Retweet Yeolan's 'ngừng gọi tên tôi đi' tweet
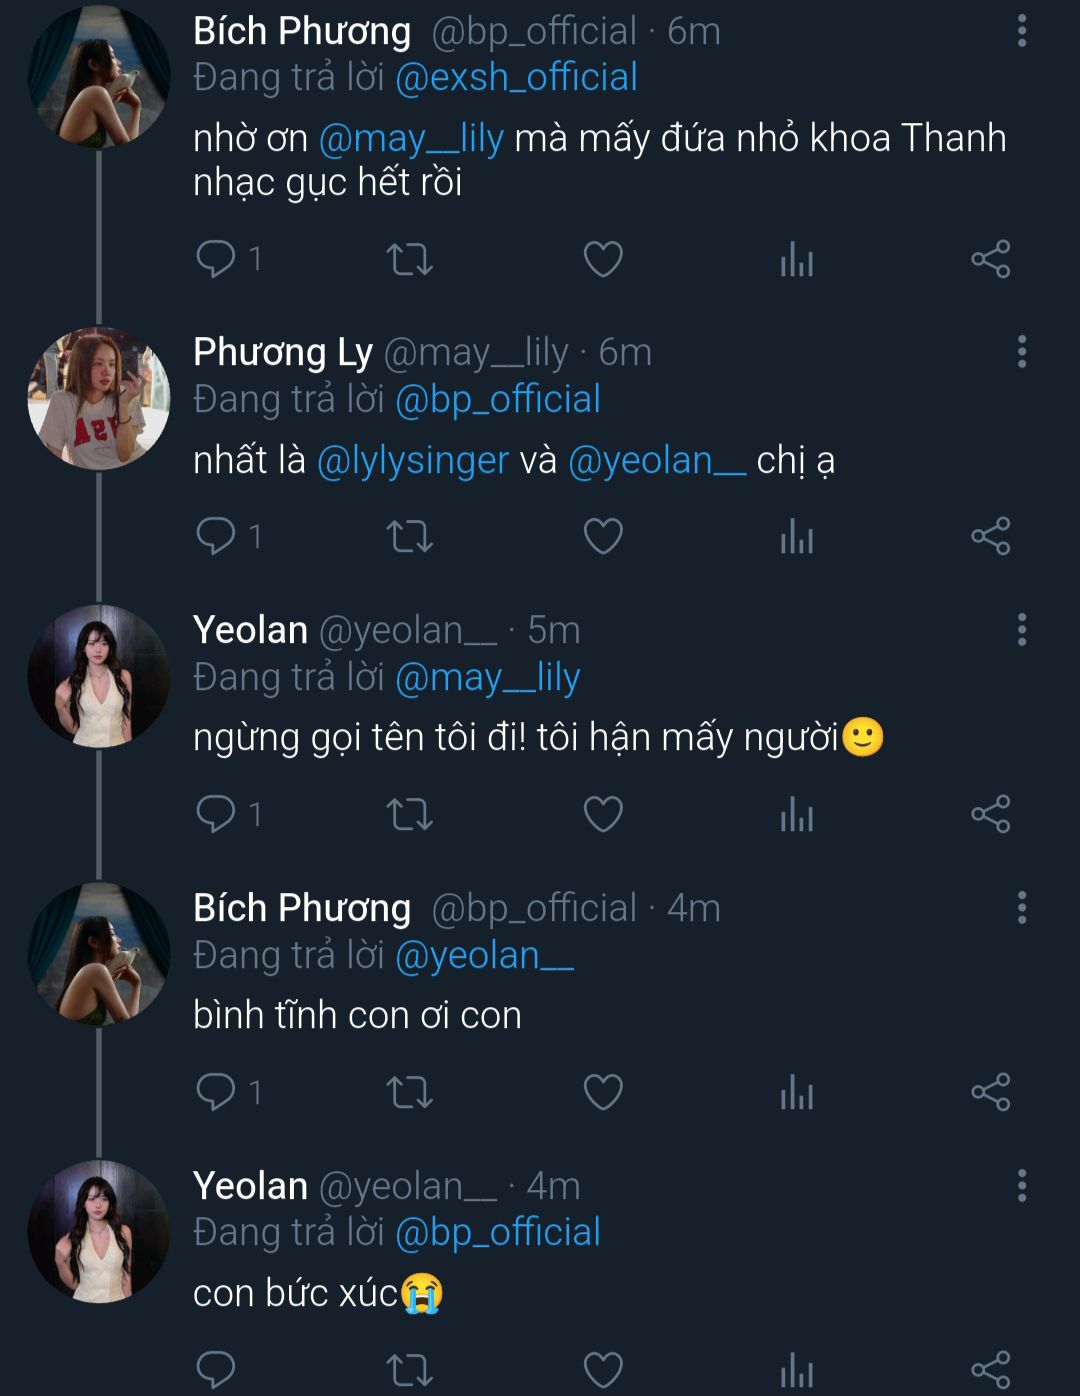The height and width of the screenshot is (1396, 1080). (x=409, y=815)
